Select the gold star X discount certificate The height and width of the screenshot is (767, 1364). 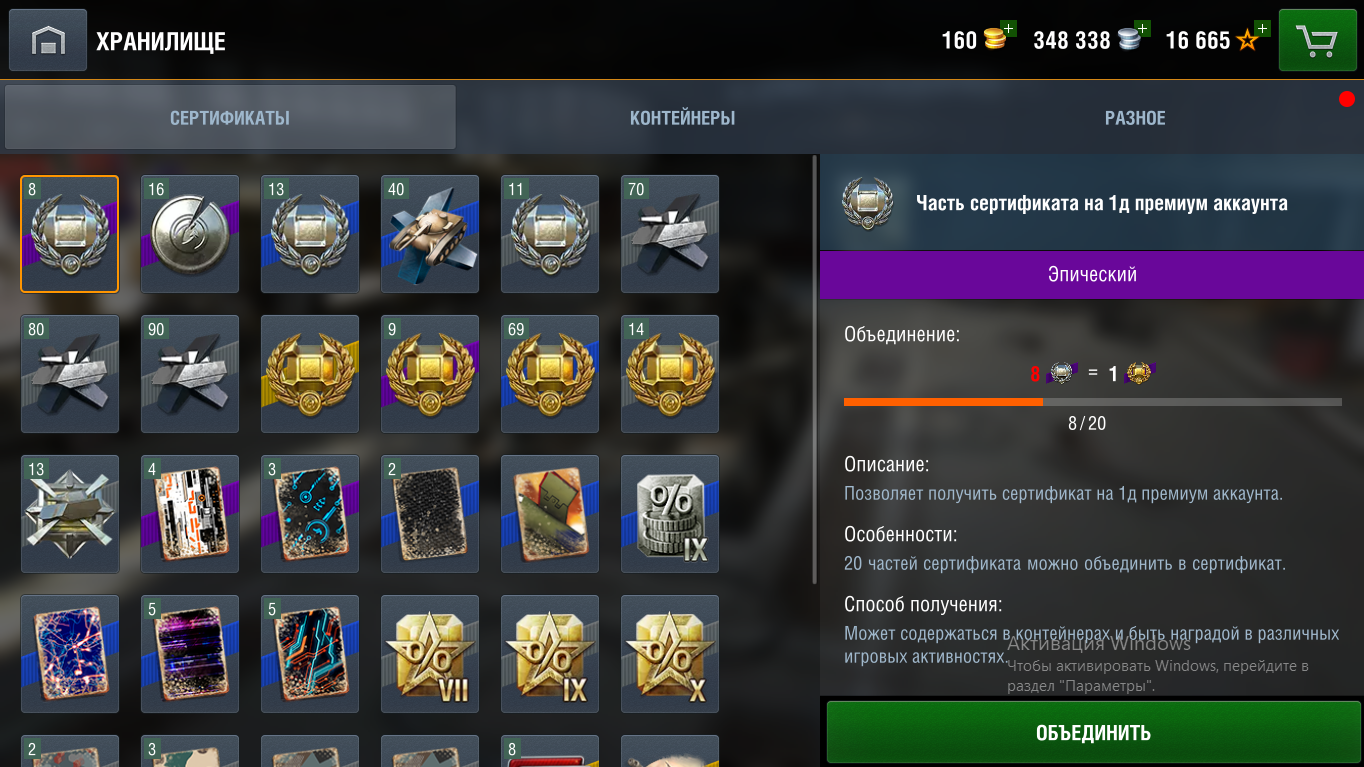pyautogui.click(x=670, y=654)
